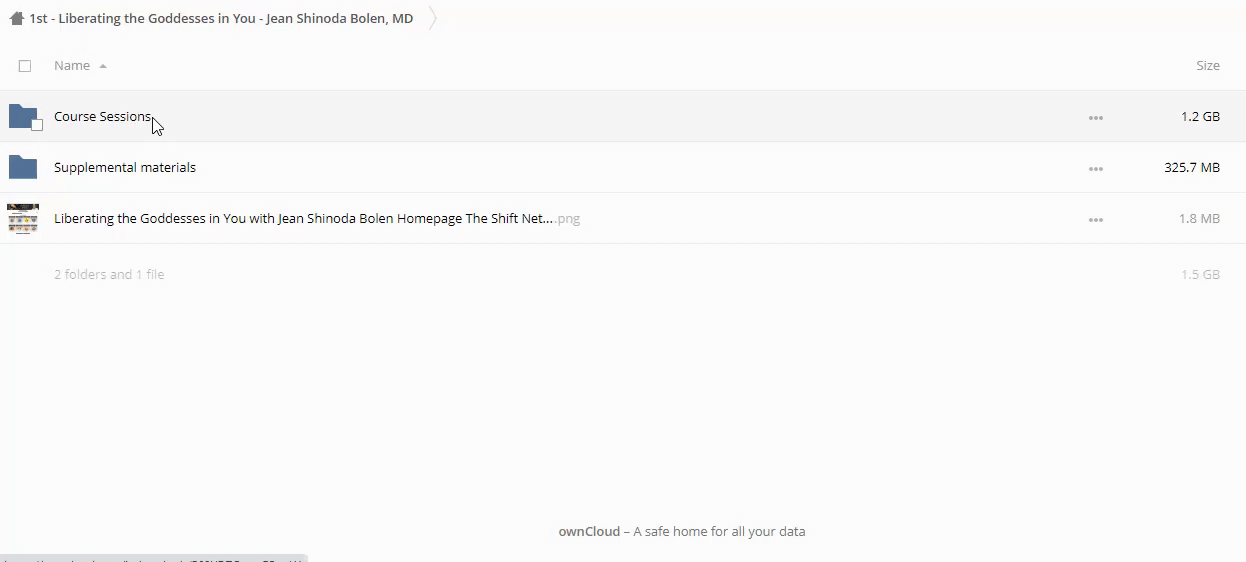Open the Course Sessions folder name

point(102,117)
